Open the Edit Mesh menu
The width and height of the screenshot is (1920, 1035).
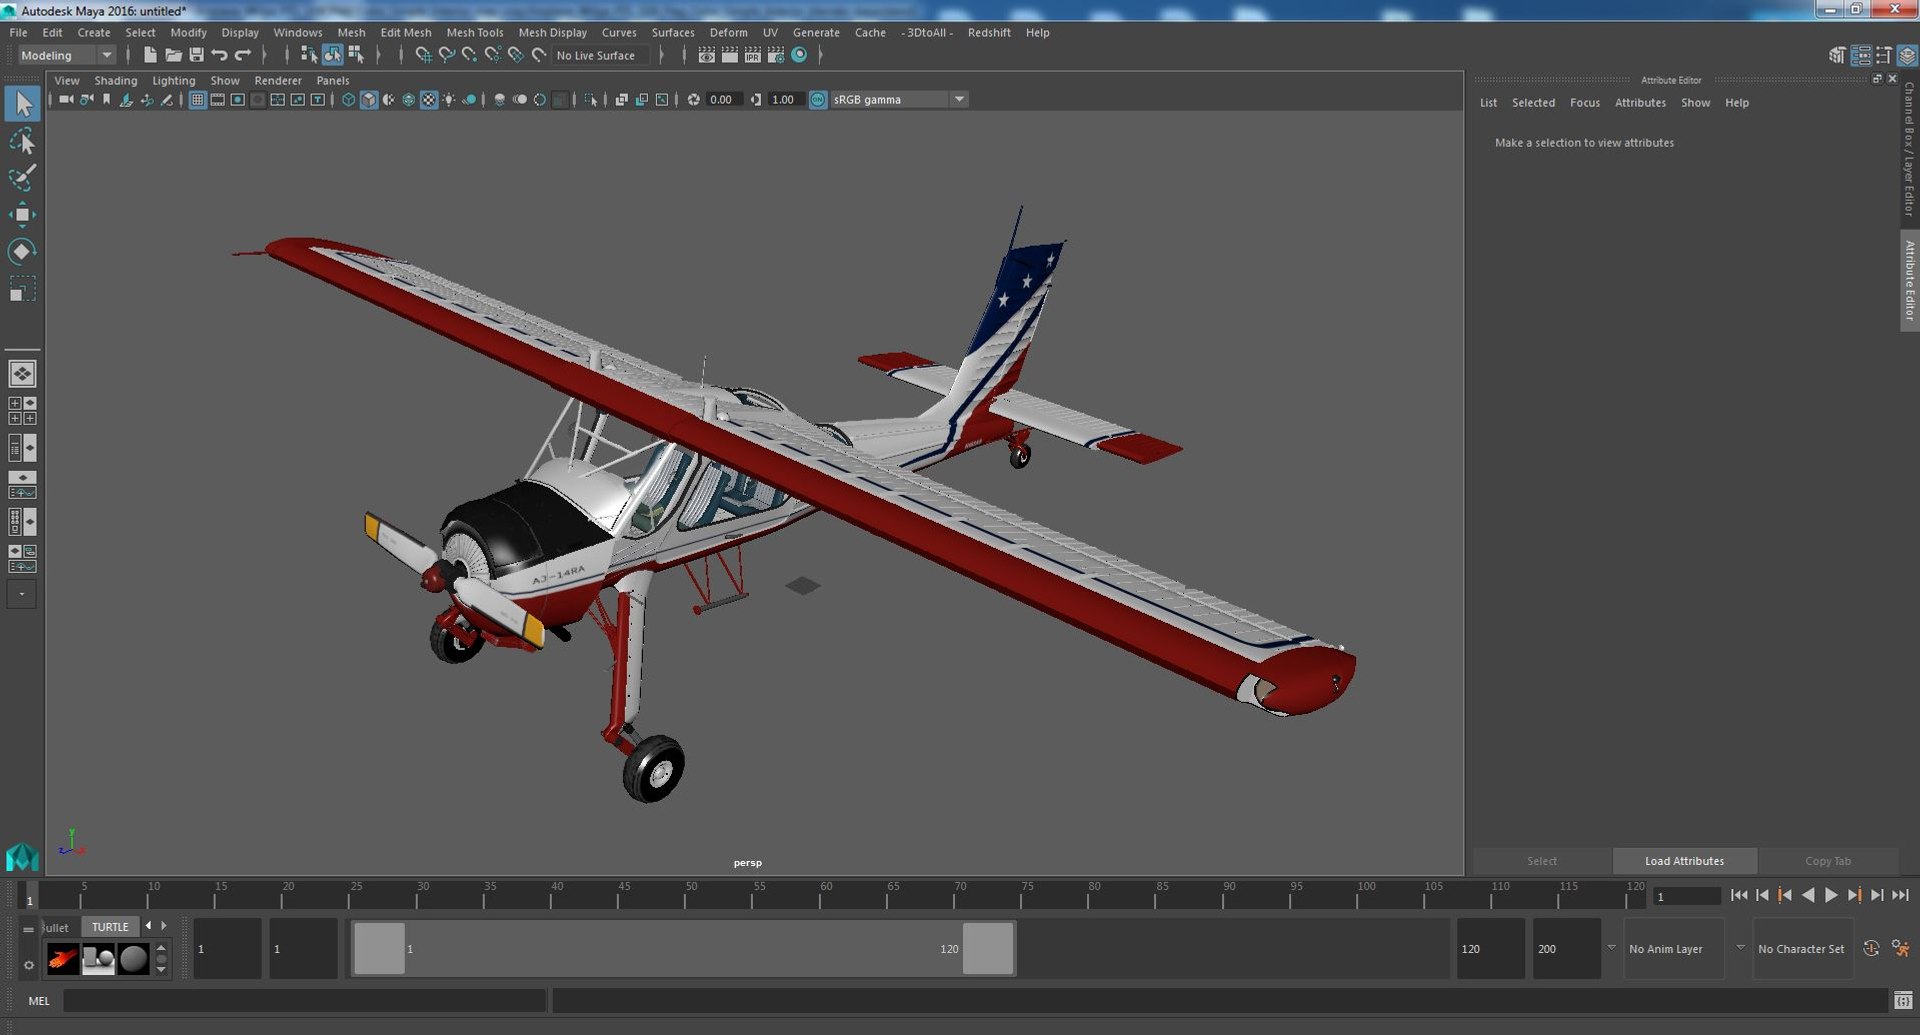point(406,32)
